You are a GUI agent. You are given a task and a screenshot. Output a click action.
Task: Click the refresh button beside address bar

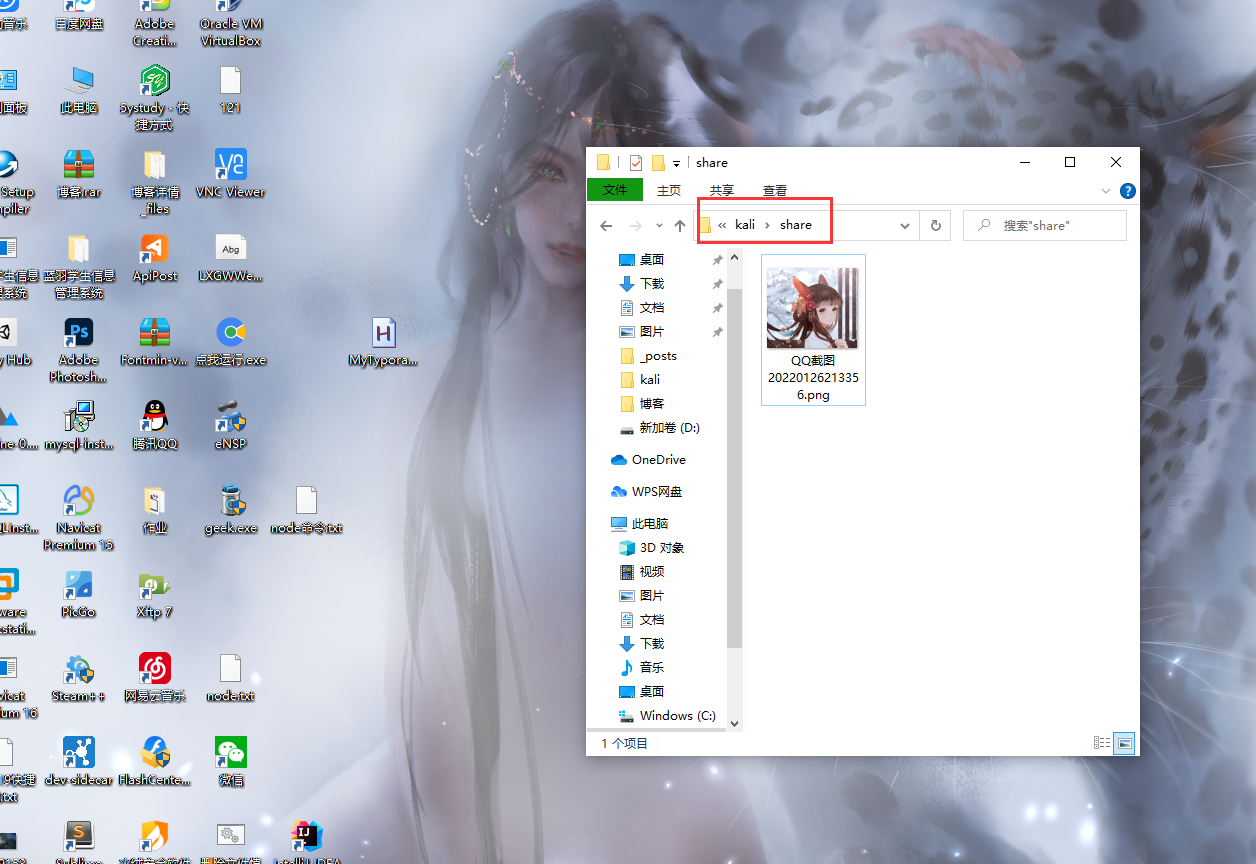click(936, 226)
